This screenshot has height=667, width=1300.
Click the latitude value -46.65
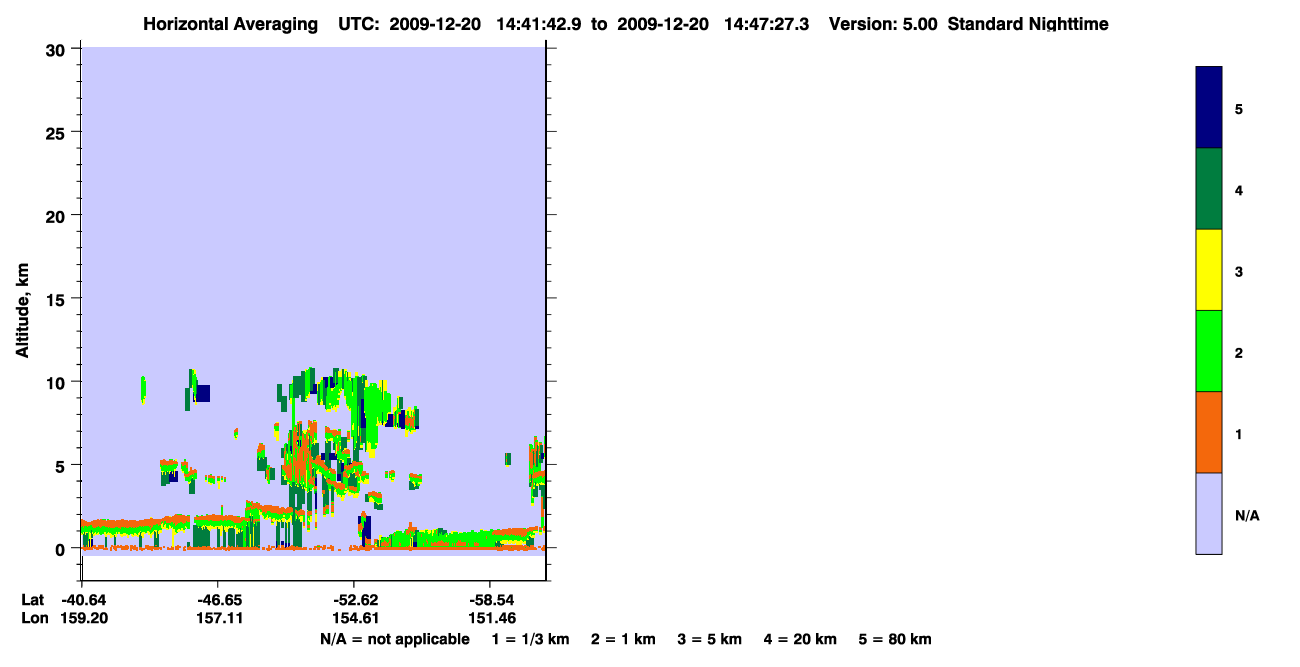[x=219, y=600]
